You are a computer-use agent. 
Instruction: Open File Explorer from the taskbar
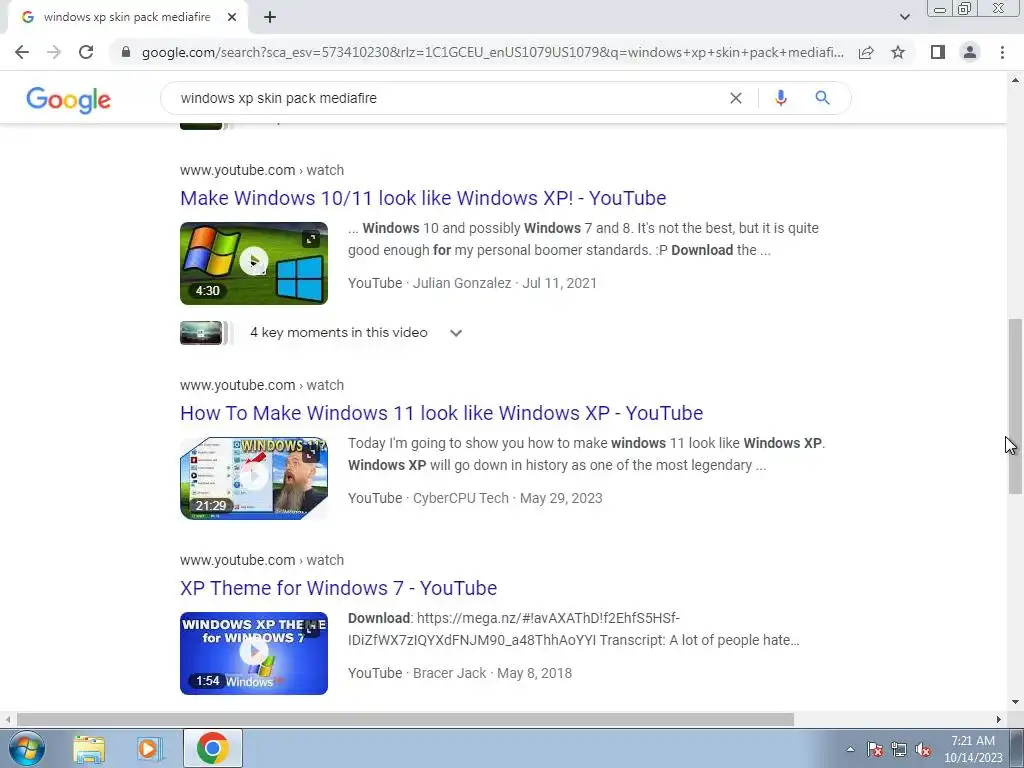point(89,748)
